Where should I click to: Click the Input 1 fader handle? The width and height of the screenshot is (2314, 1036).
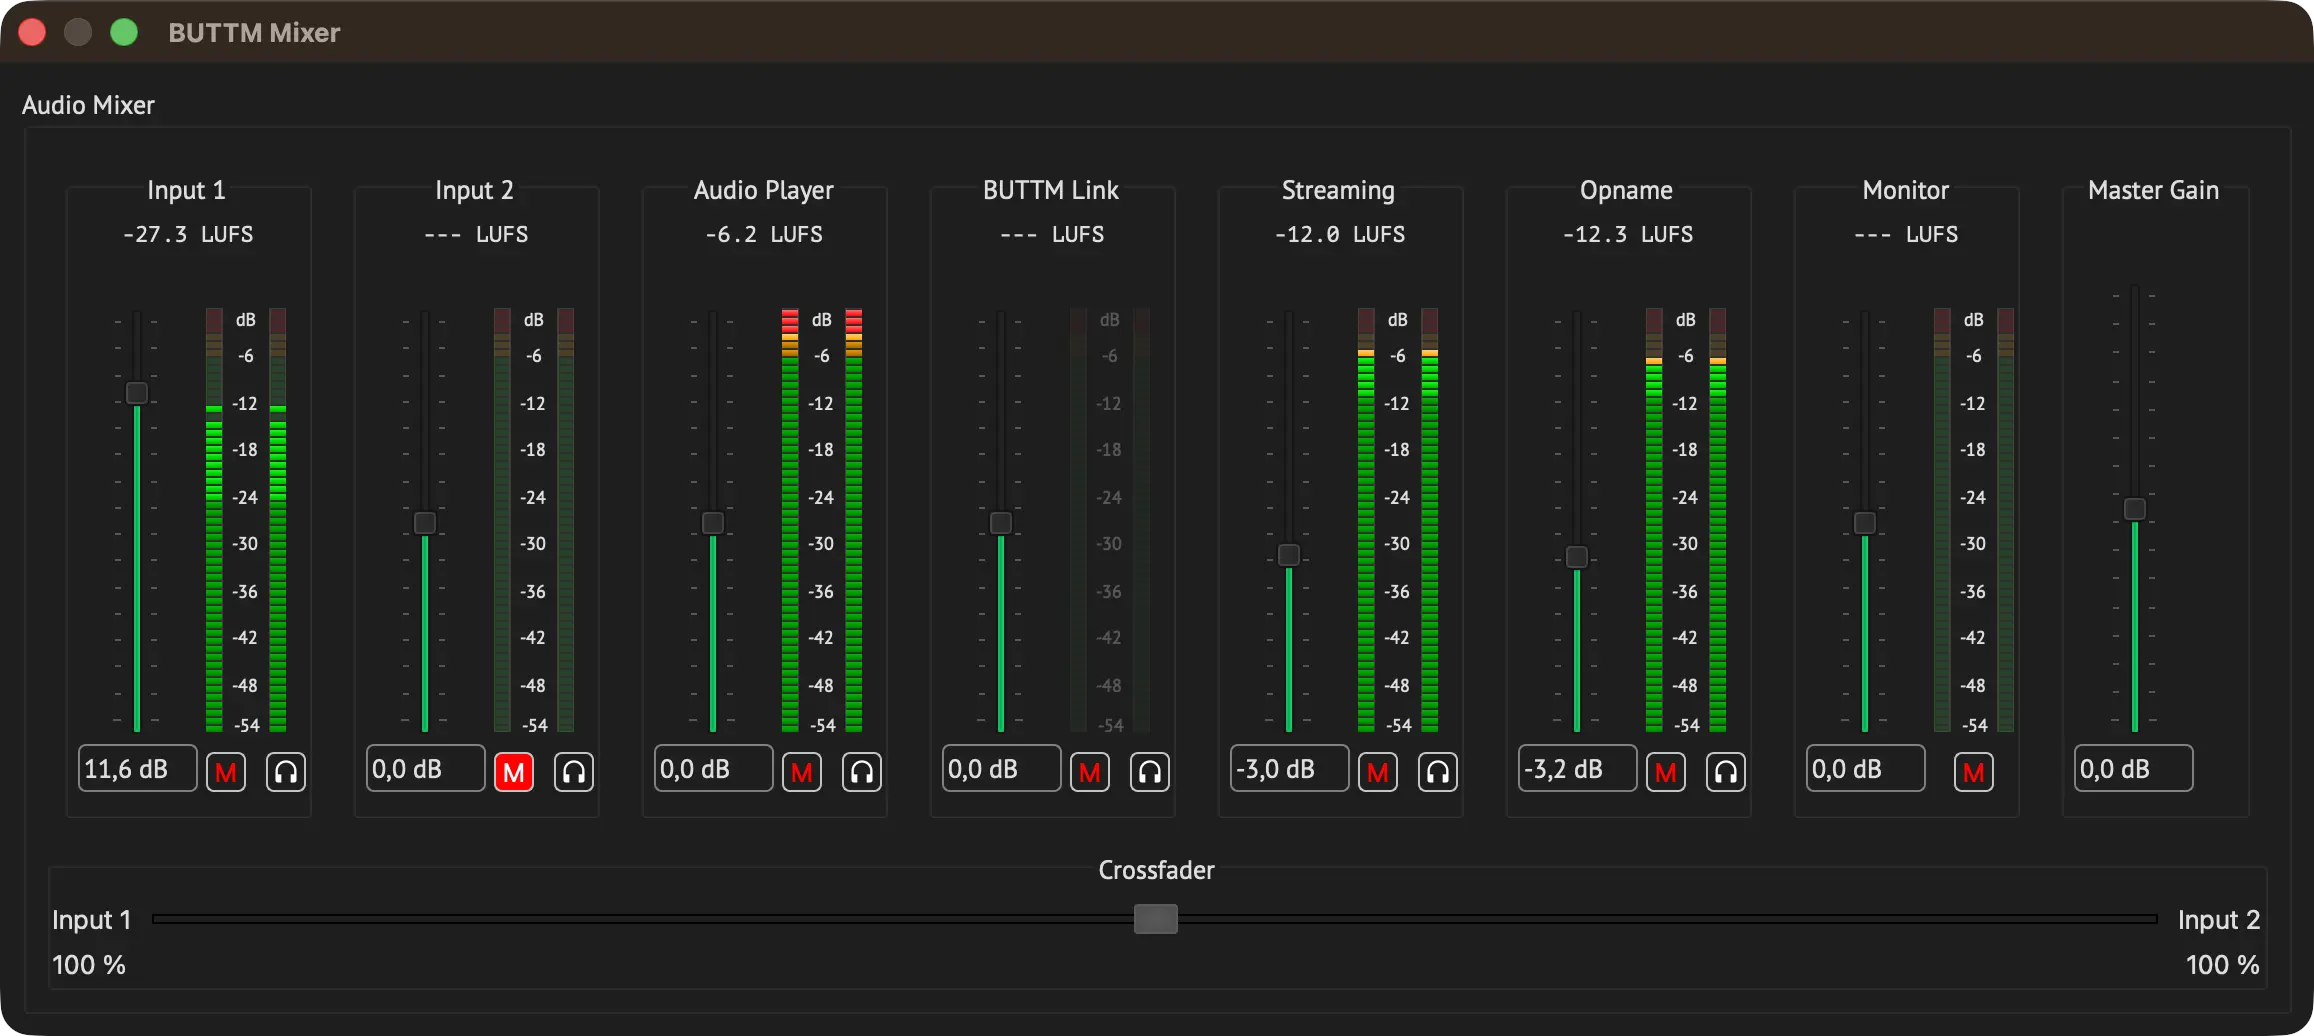pos(137,393)
